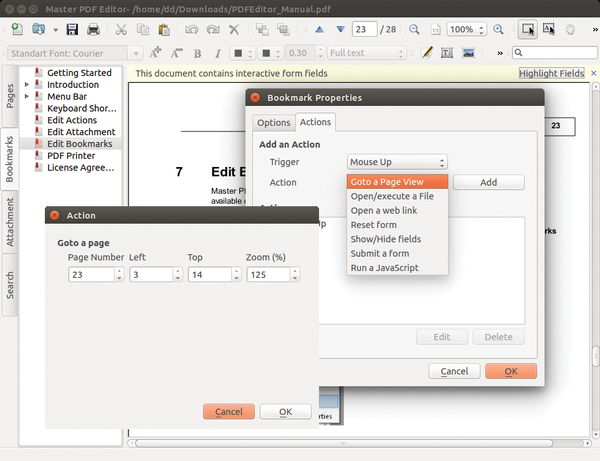The image size is (600, 461).
Task: Toggle the Highlight Fields button
Action: pyautogui.click(x=551, y=73)
